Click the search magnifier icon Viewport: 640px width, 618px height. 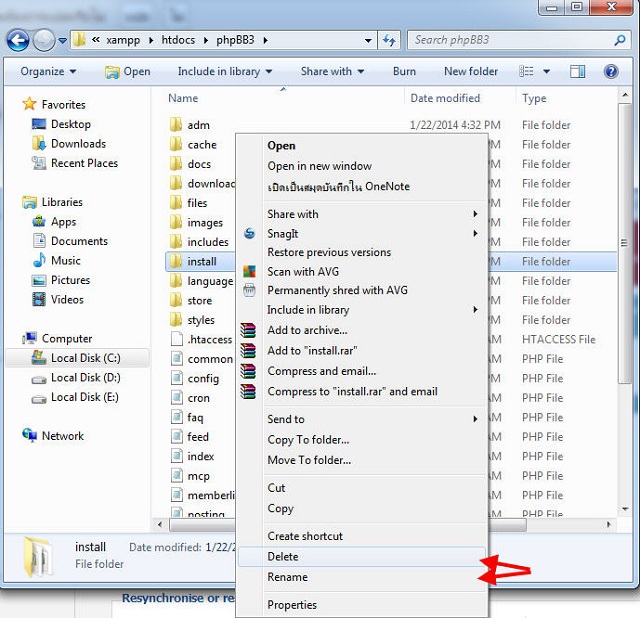point(620,40)
